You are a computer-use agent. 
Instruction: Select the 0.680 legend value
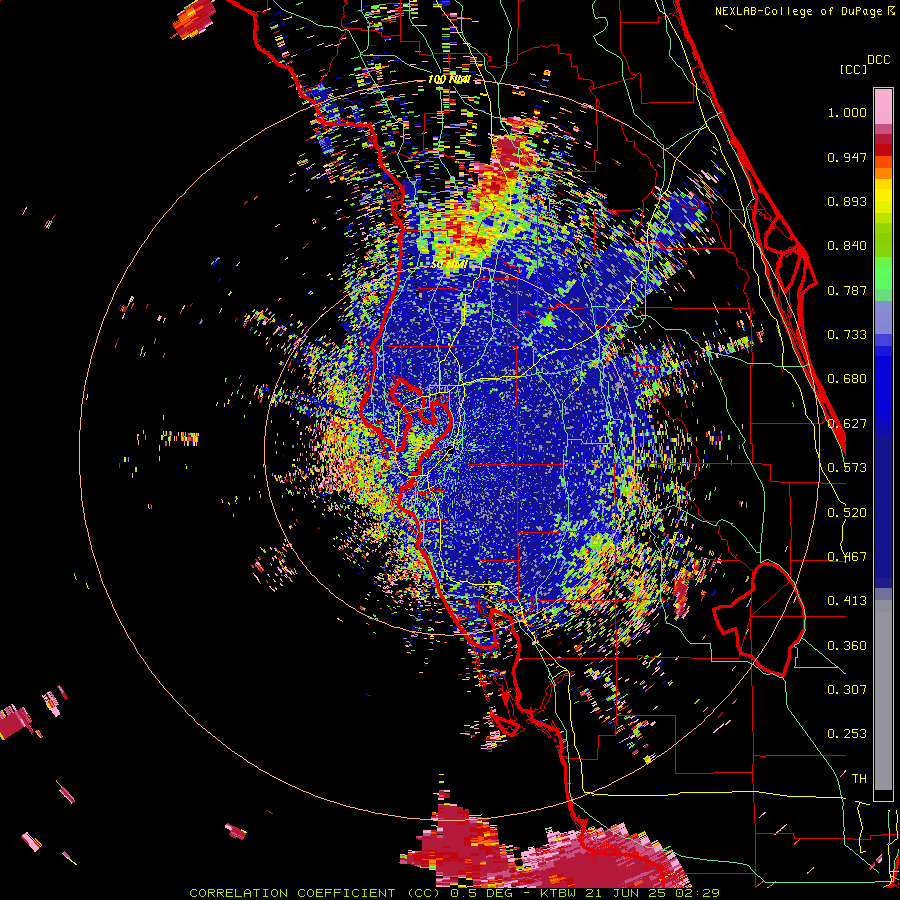point(847,379)
